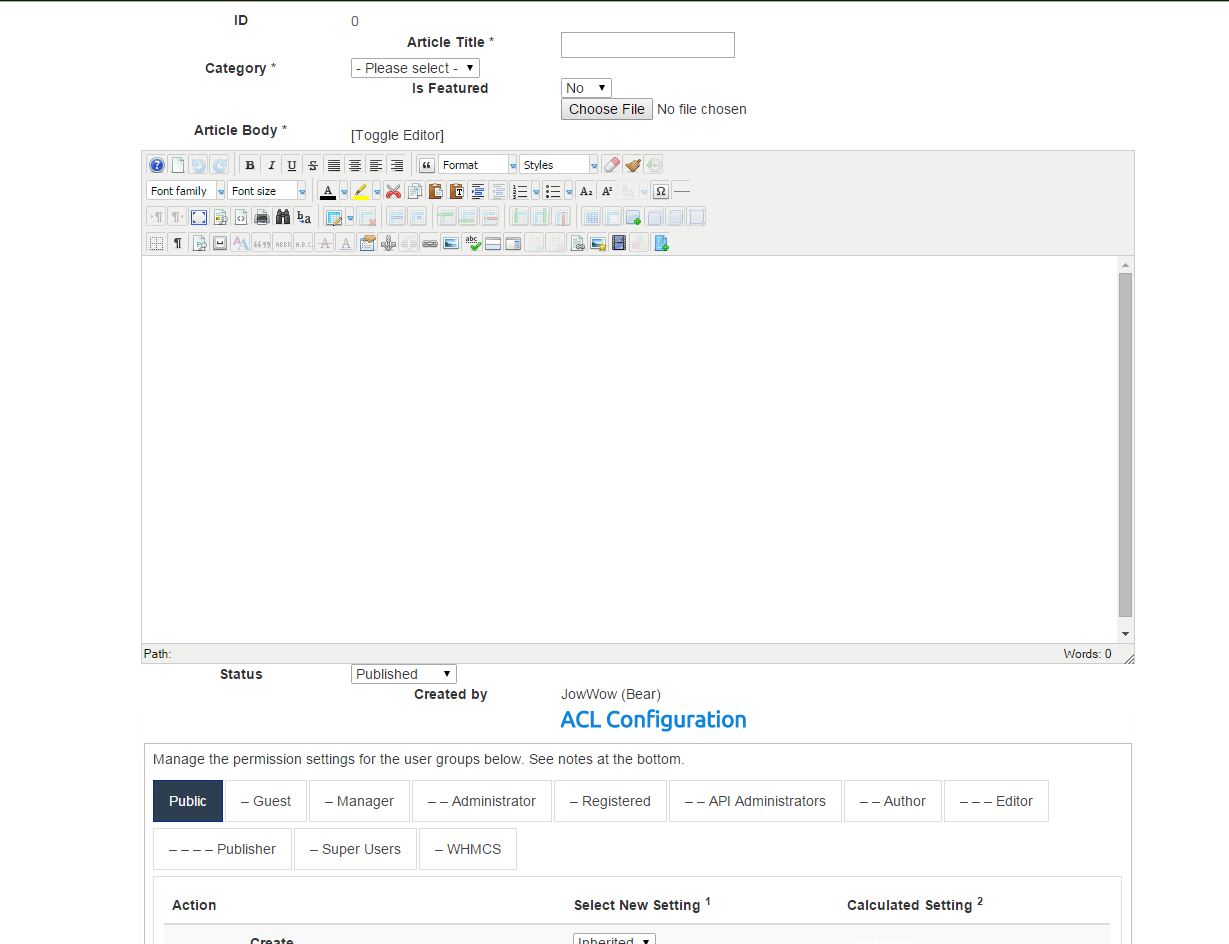The image size is (1229, 944).
Task: Switch to the API Administrators tab
Action: point(755,801)
